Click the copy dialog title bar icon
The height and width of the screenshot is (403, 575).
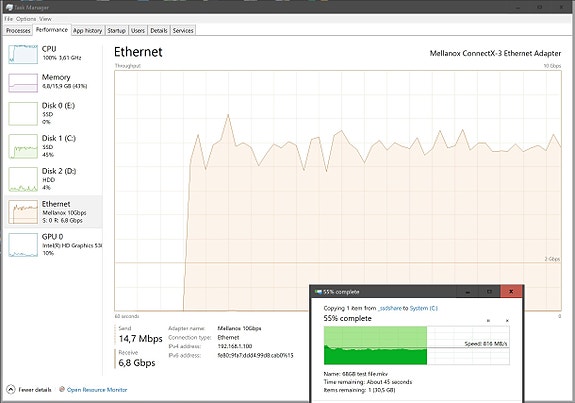click(318, 292)
